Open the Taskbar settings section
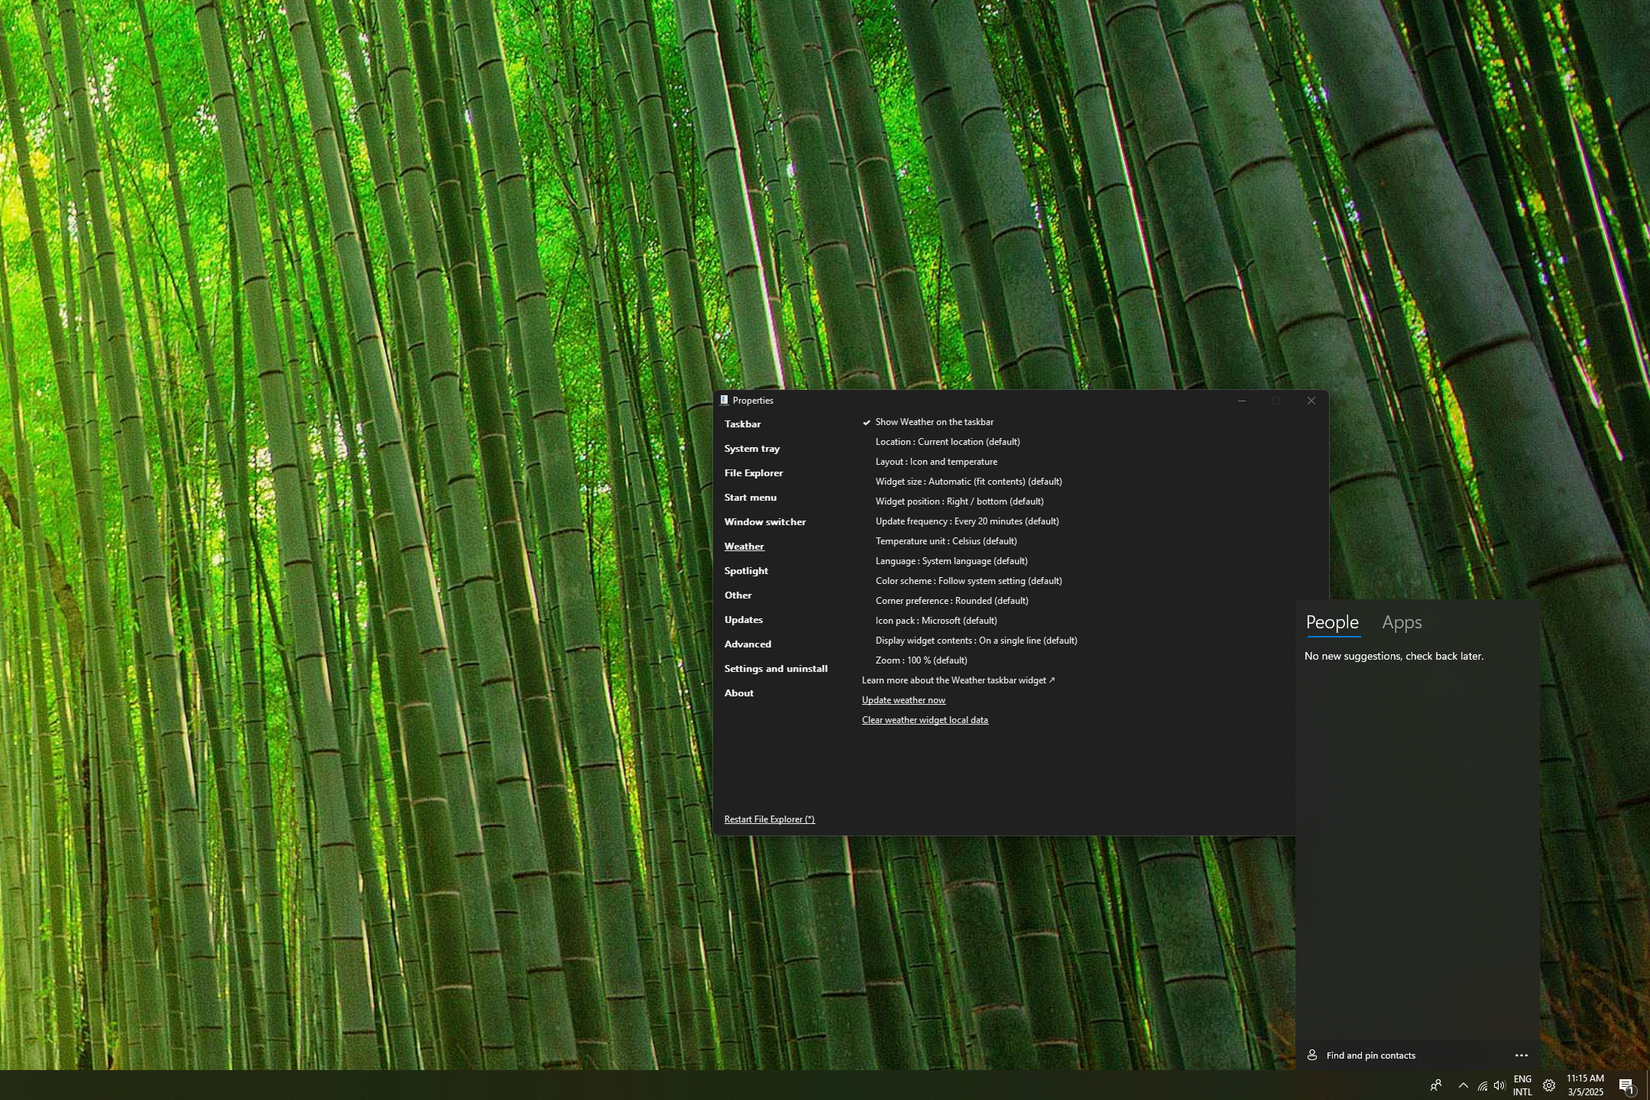1650x1100 pixels. click(x=742, y=424)
